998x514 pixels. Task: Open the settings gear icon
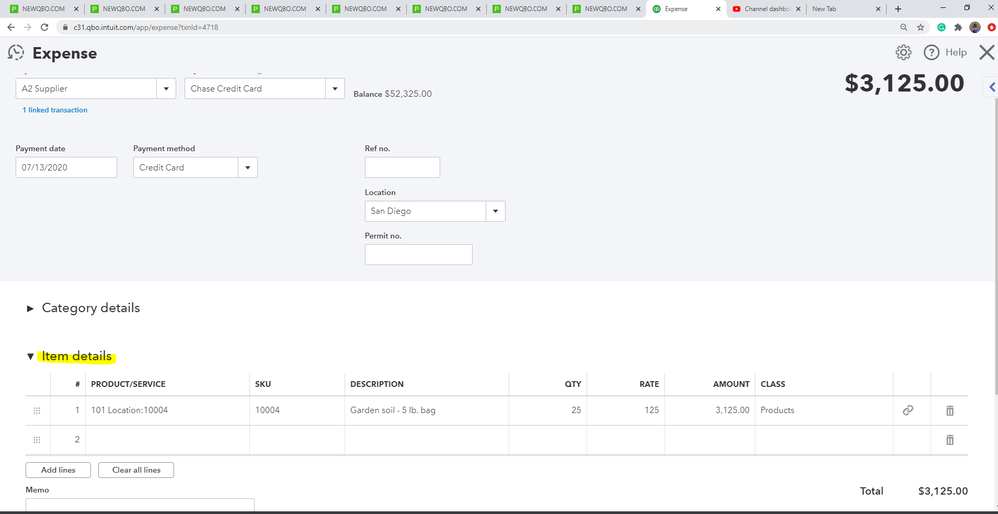pos(903,53)
